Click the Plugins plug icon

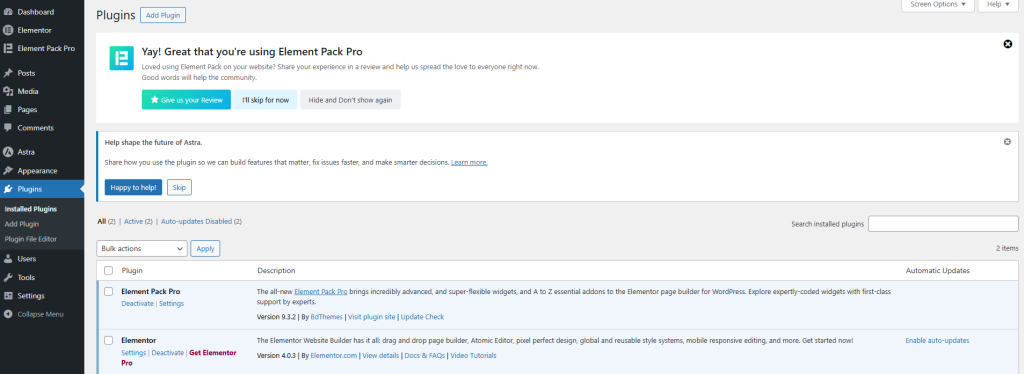pyautogui.click(x=8, y=189)
